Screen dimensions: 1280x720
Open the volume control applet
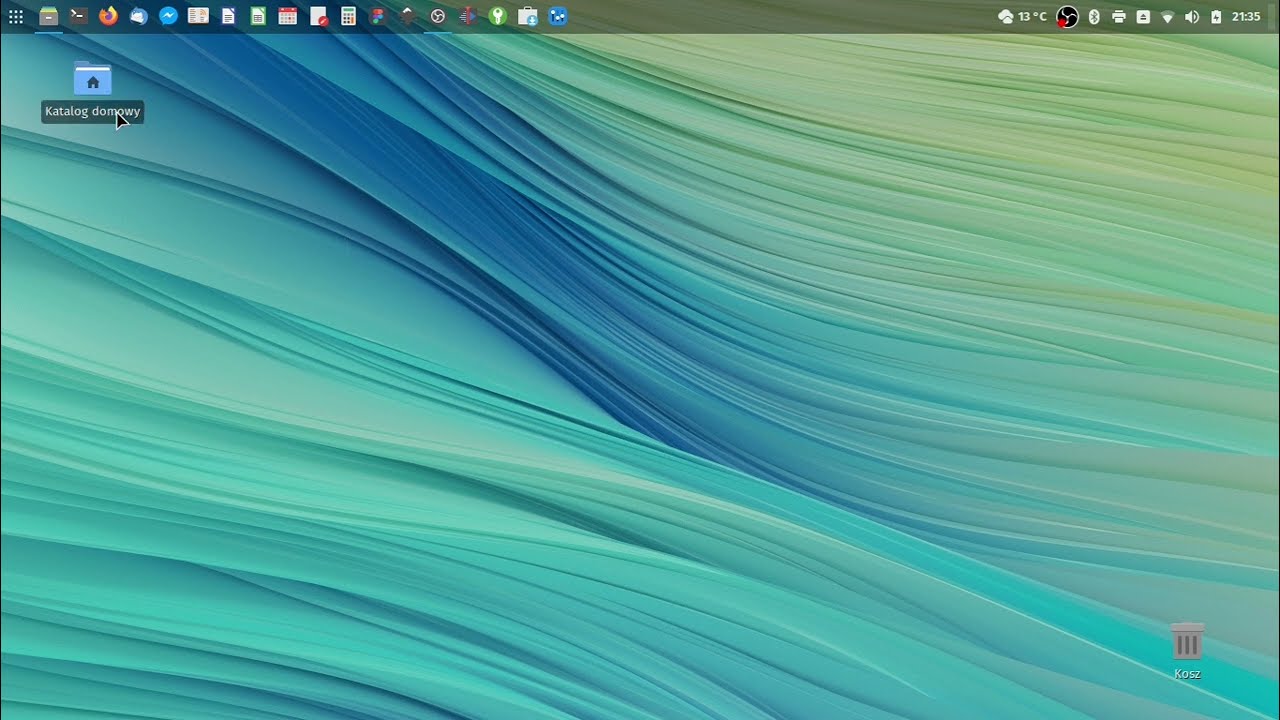pyautogui.click(x=1191, y=16)
